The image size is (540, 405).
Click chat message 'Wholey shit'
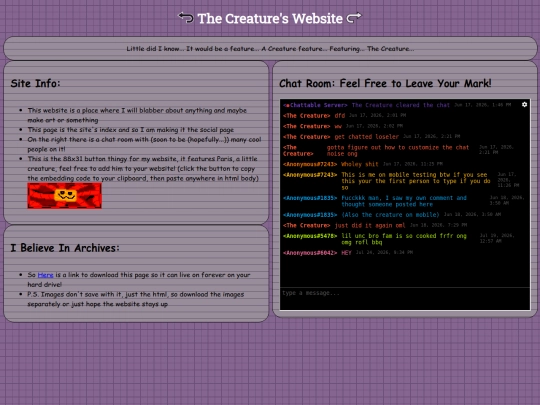click(x=360, y=164)
